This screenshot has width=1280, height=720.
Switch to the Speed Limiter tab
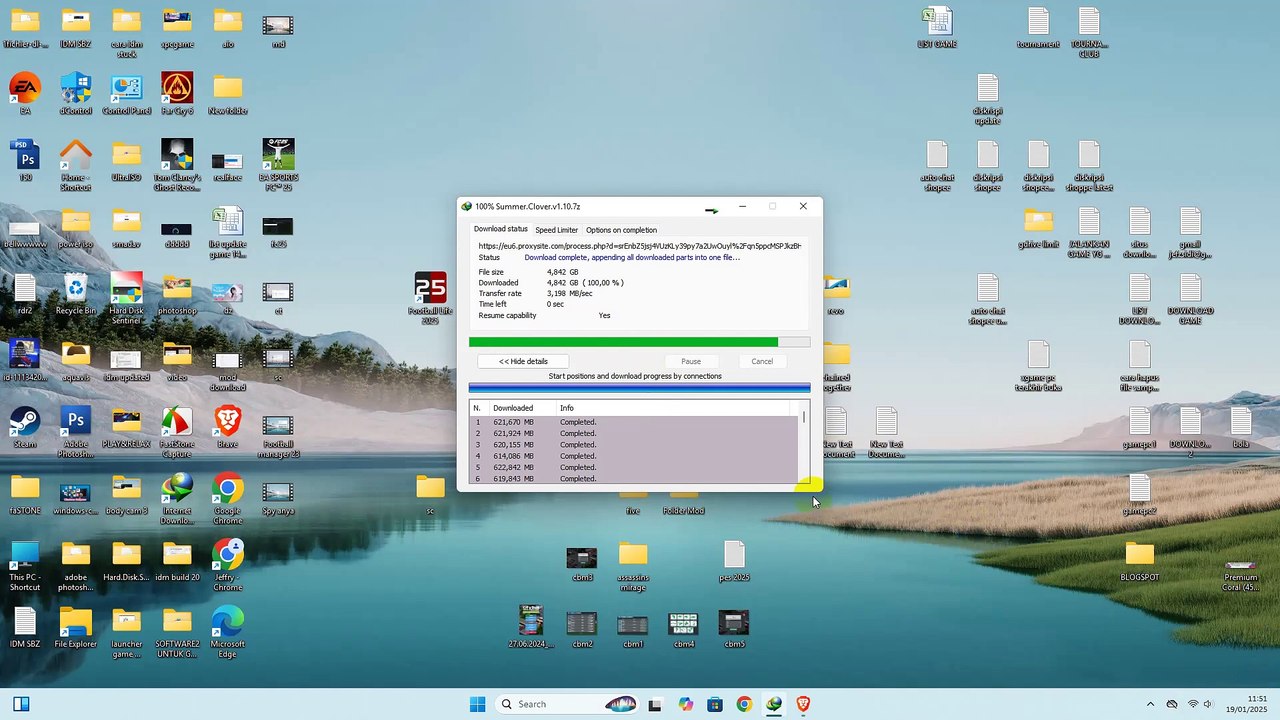point(556,229)
